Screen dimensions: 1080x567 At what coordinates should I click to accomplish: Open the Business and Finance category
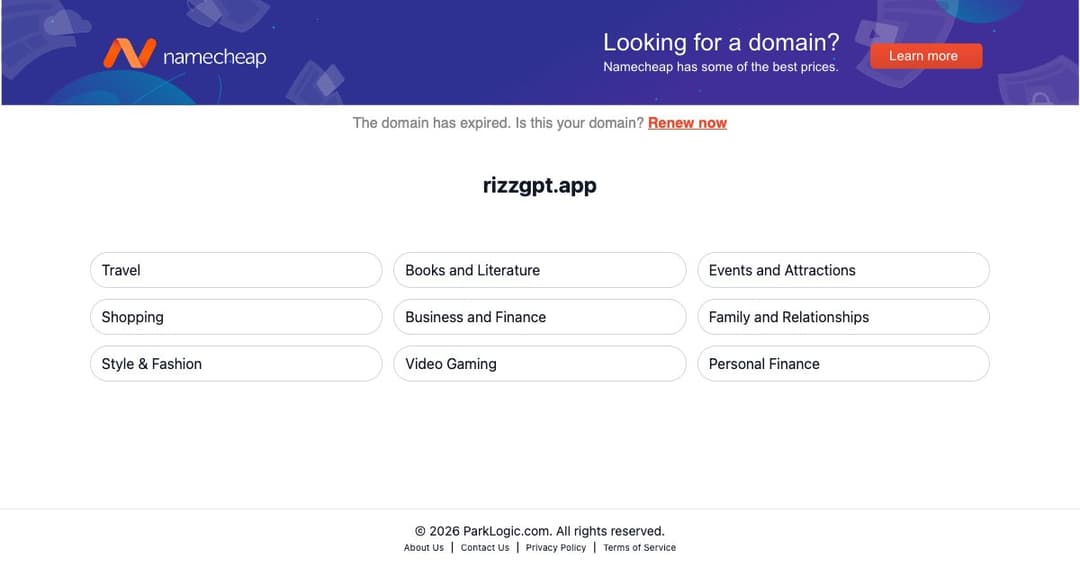(539, 317)
